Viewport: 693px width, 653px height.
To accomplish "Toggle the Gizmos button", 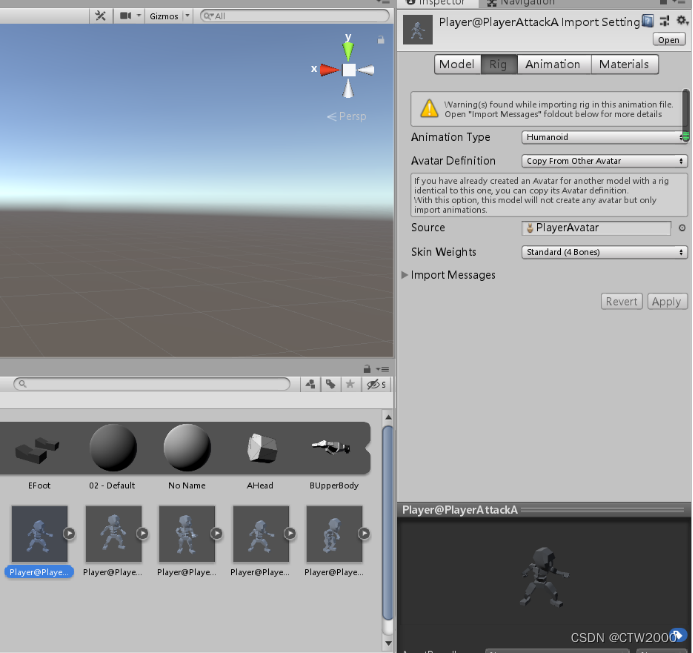I will point(164,16).
